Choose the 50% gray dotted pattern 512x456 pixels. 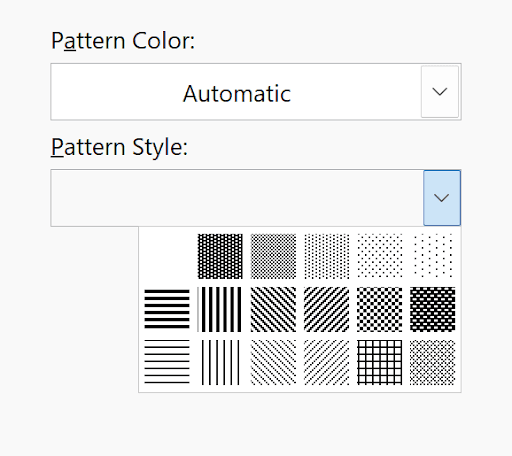coord(273,256)
